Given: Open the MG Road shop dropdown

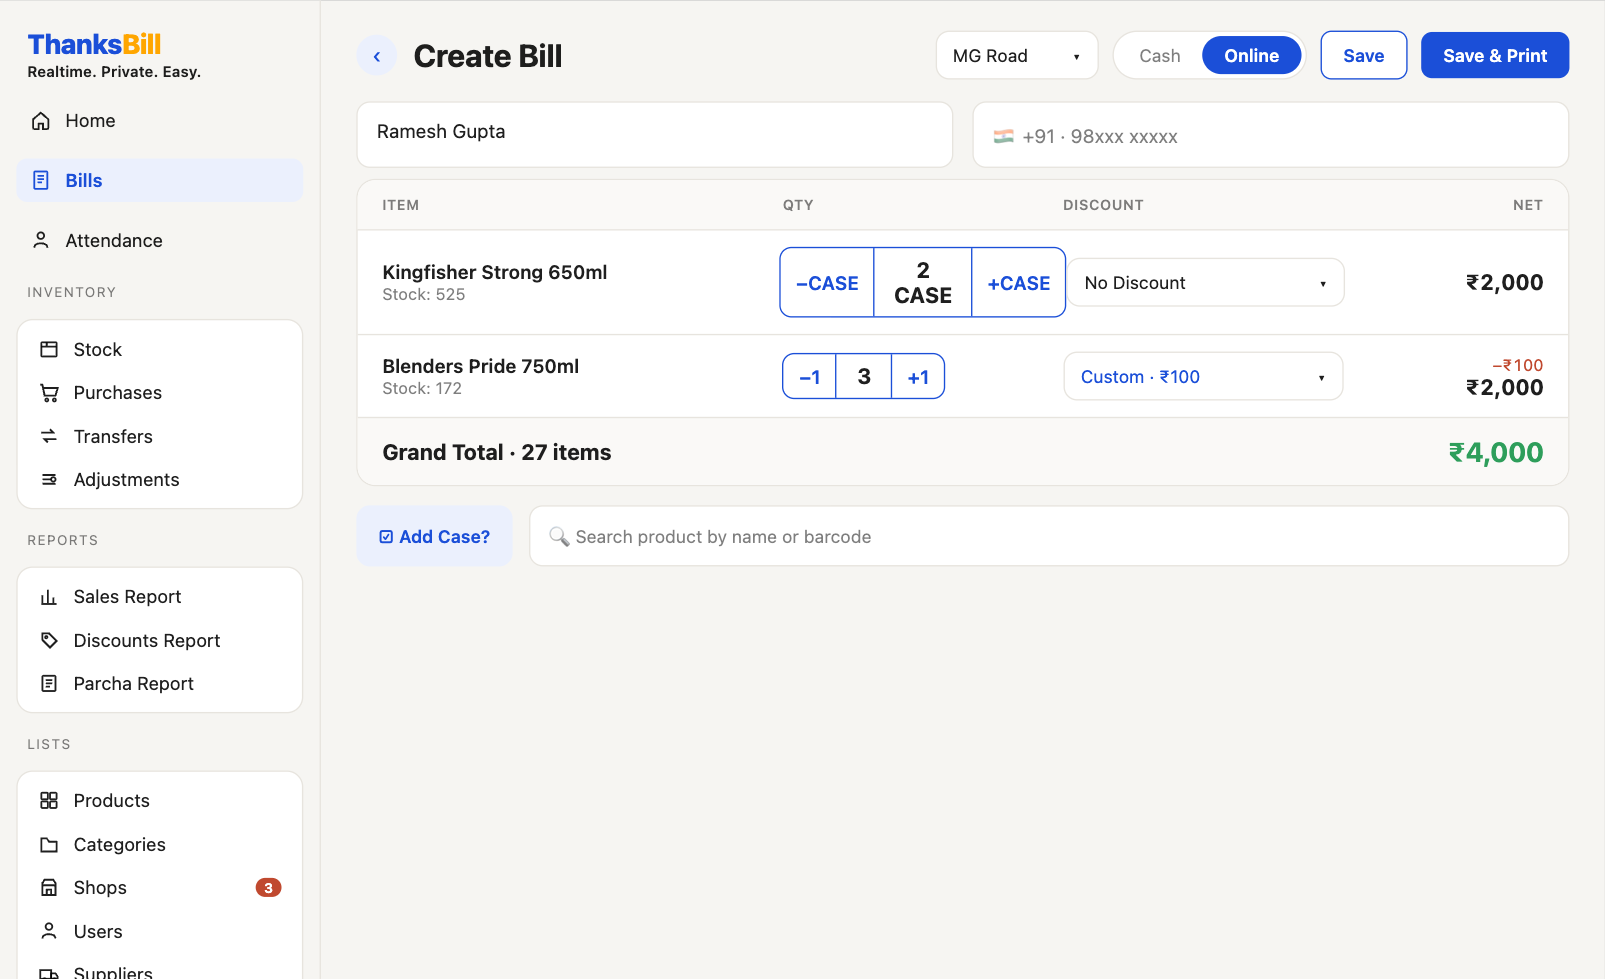Looking at the screenshot, I should (1017, 56).
